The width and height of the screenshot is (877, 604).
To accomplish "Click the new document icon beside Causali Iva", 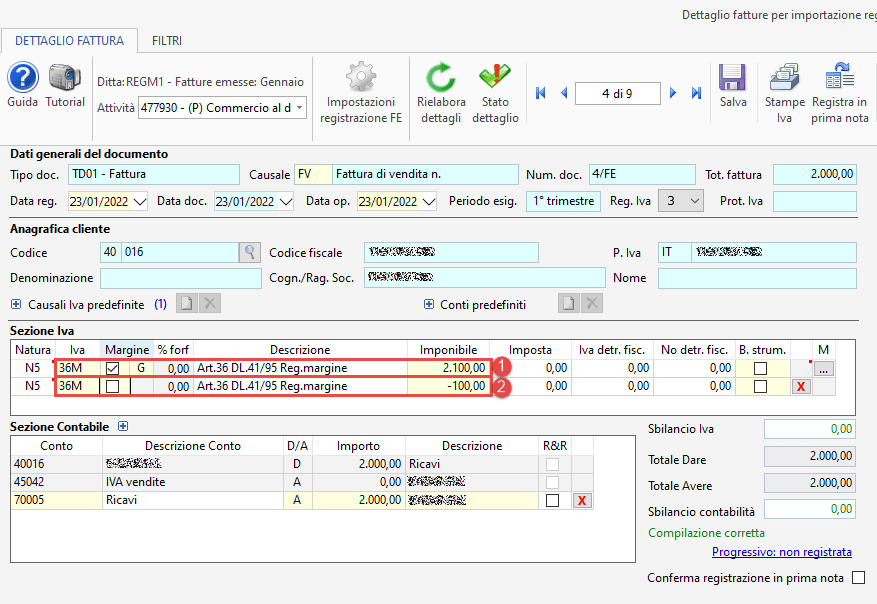I will tap(186, 304).
